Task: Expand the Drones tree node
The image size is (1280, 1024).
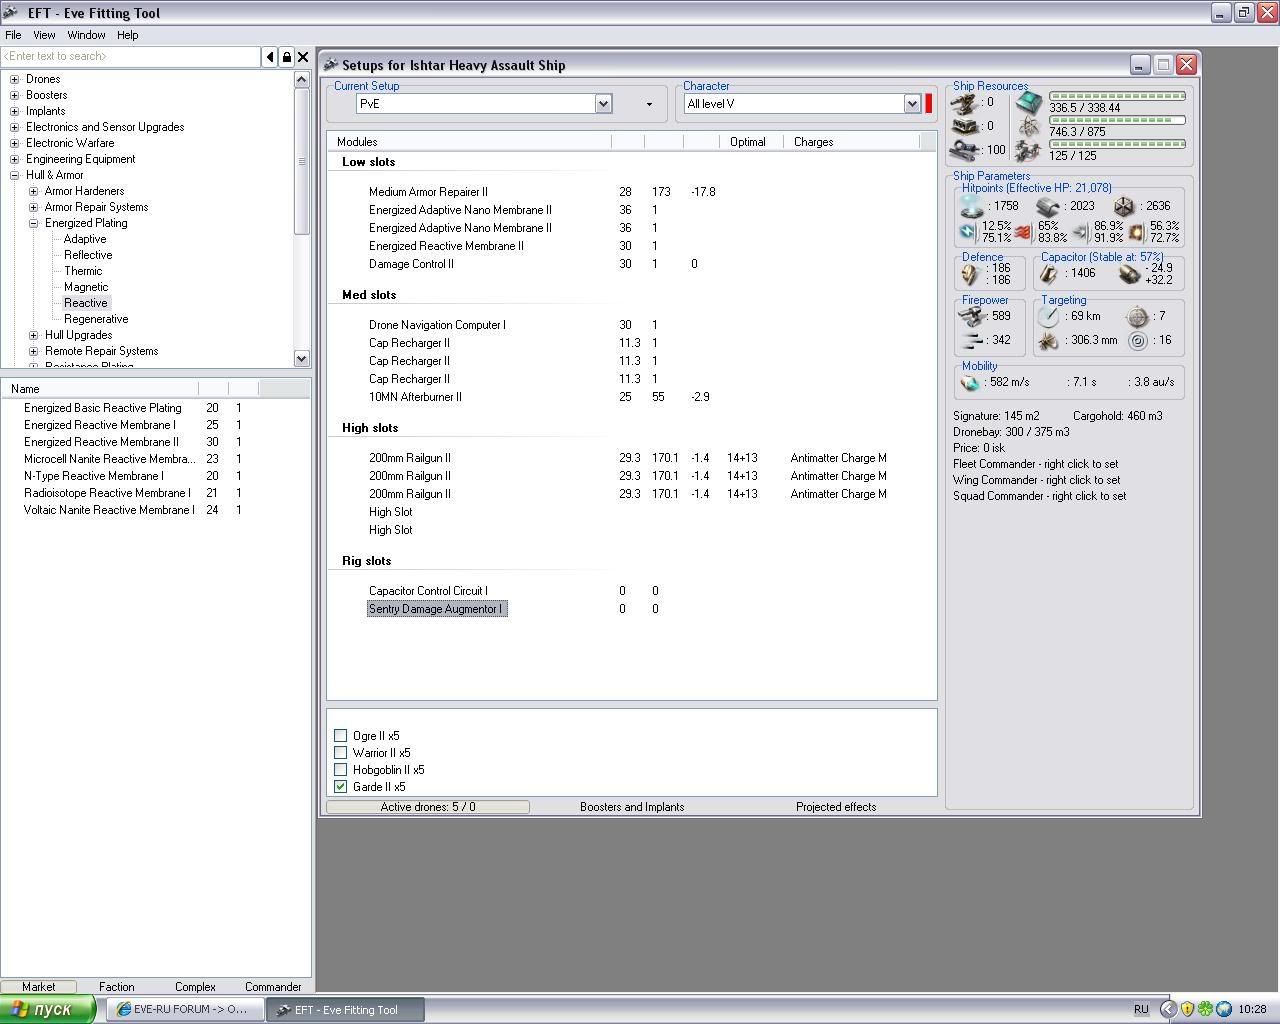Action: pos(14,79)
